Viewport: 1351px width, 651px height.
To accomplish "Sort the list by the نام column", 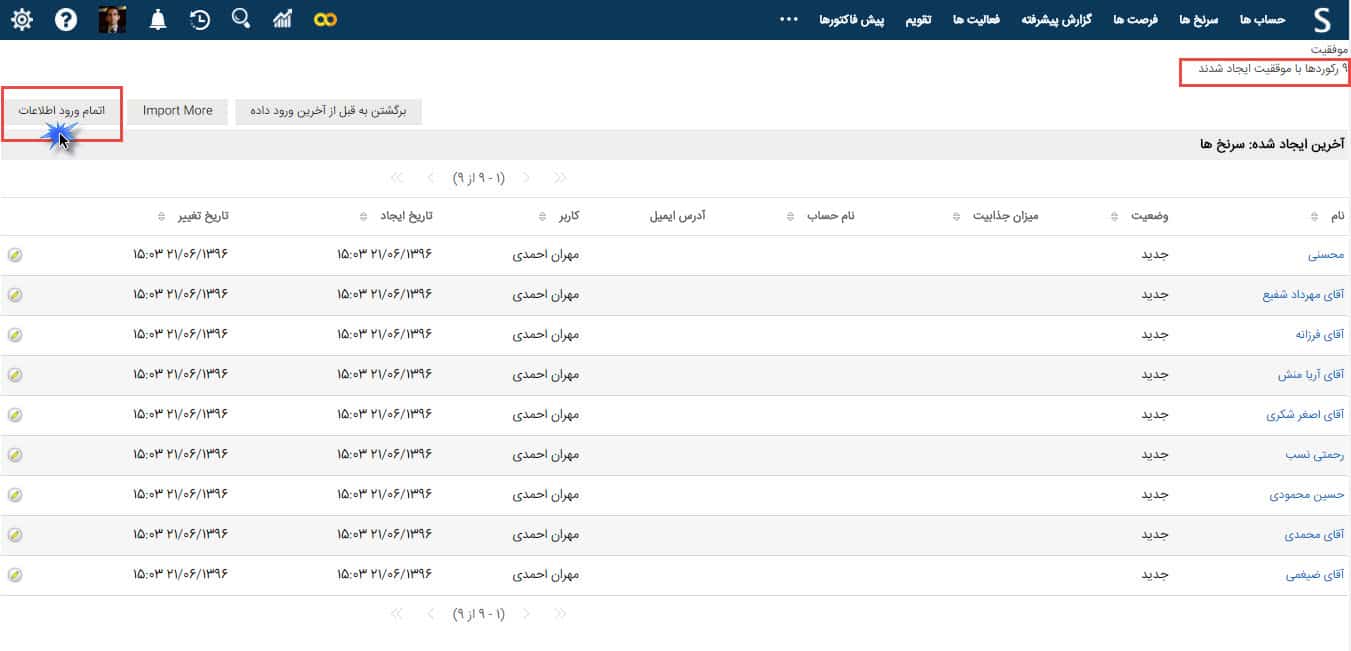I will pyautogui.click(x=1338, y=216).
